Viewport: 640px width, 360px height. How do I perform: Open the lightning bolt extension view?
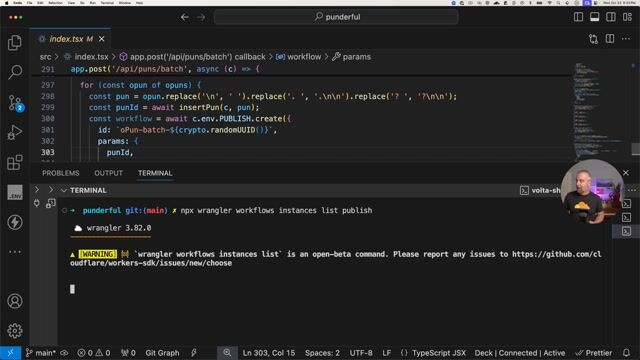[x=15, y=222]
